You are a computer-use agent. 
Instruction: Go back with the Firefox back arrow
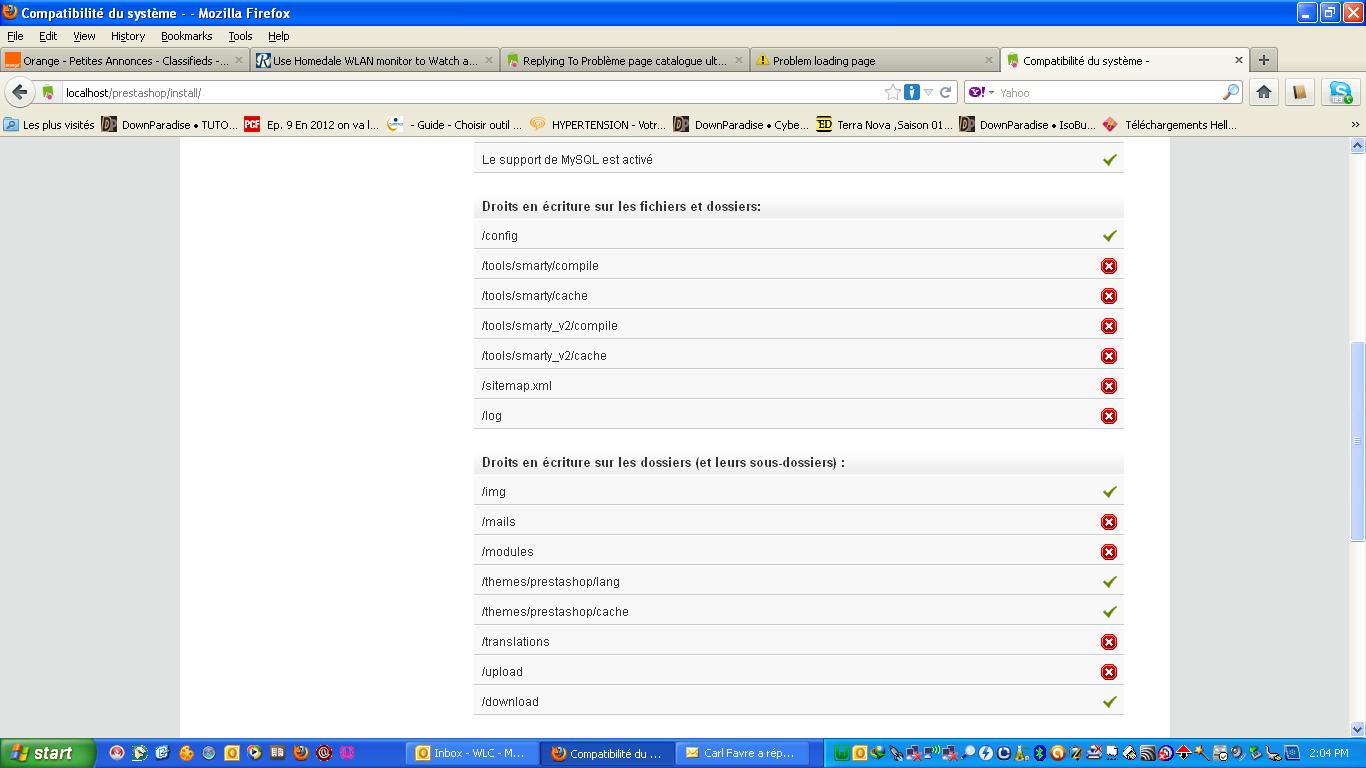click(x=20, y=92)
